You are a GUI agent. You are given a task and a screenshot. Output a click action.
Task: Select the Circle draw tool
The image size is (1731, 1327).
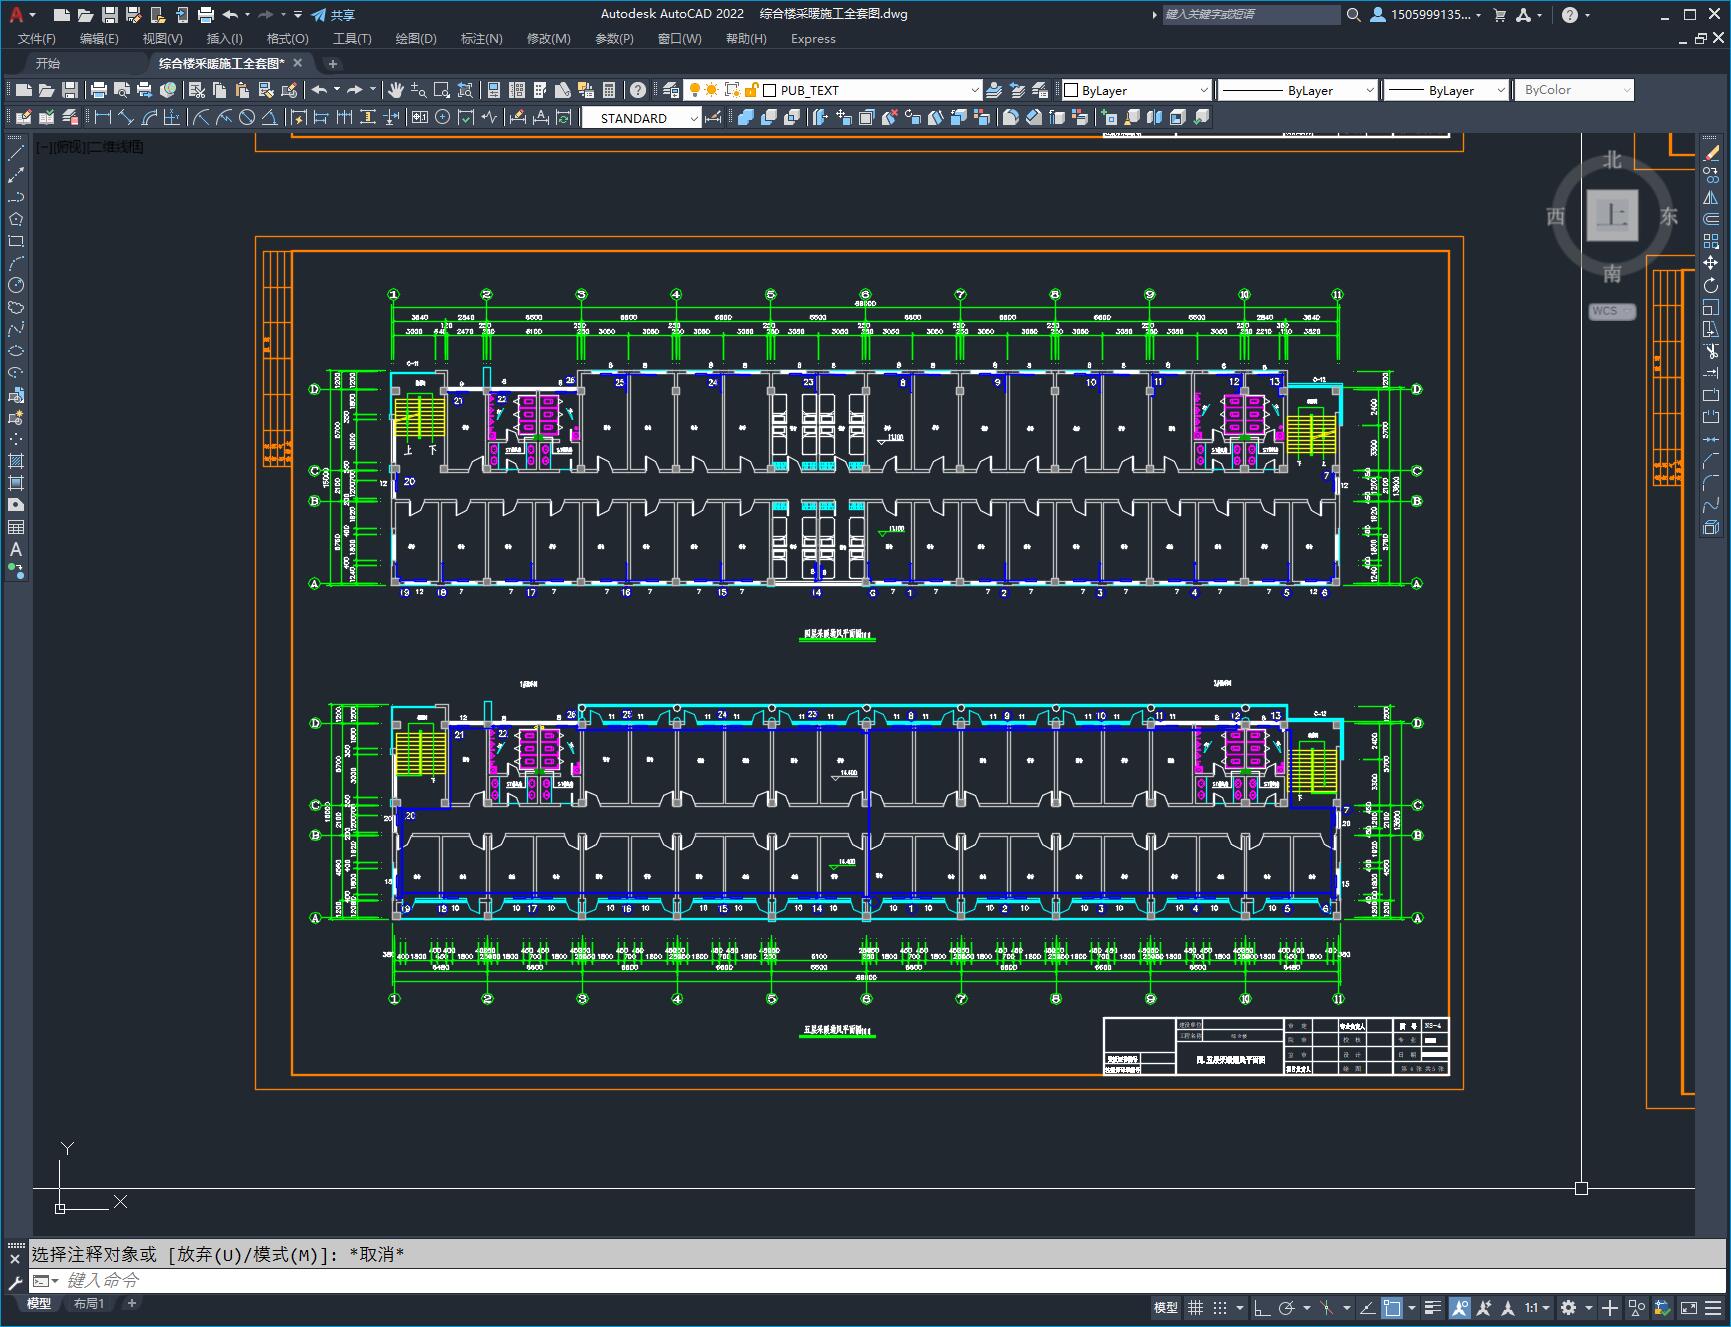16,285
